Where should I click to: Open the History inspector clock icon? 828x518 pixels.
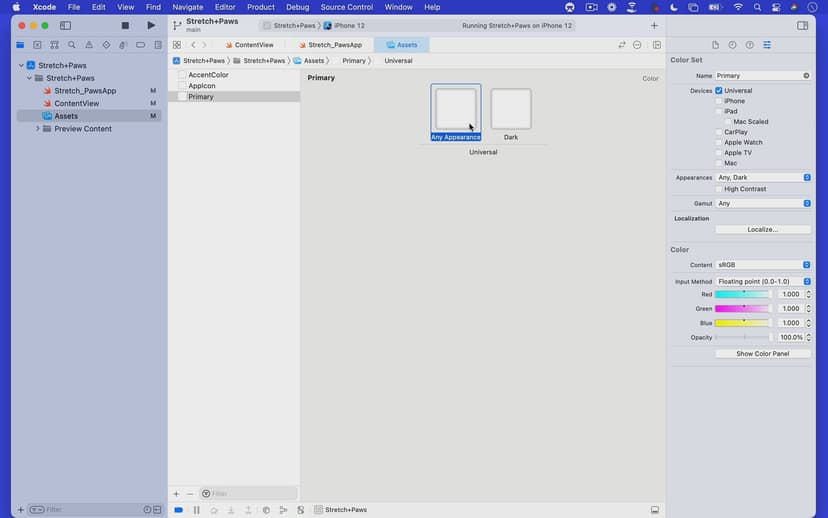[x=733, y=45]
